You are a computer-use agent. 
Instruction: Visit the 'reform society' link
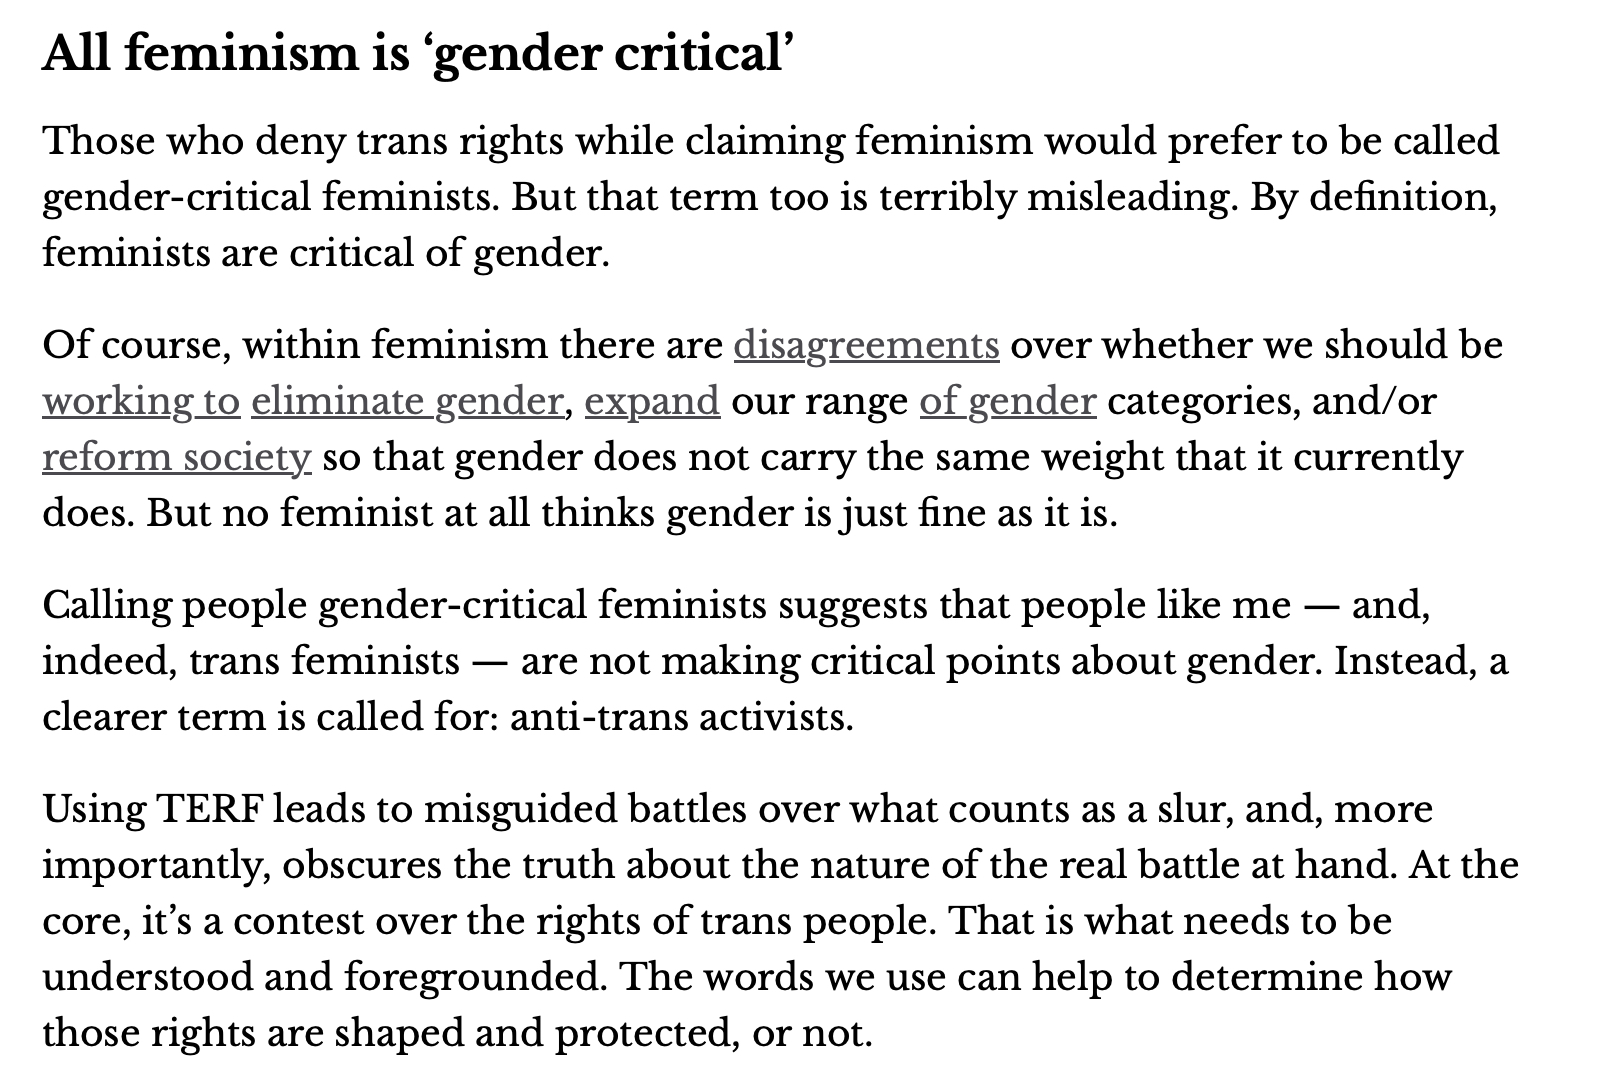tap(177, 457)
